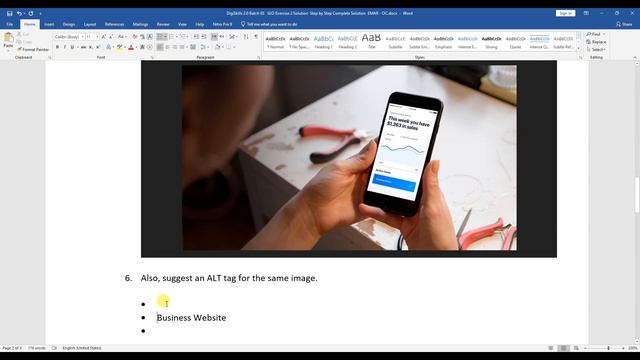Viewport: 640px width, 360px height.
Task: Toggle Superscript formatting
Action: coord(98,47)
